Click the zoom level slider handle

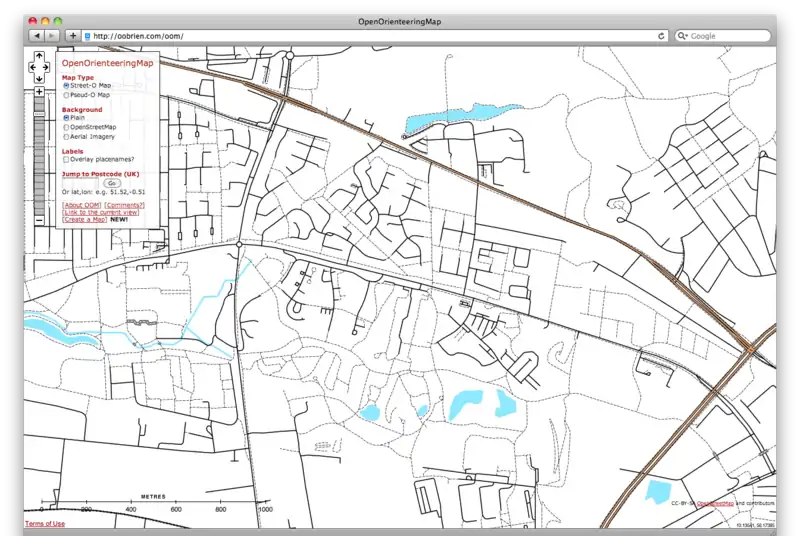click(x=39, y=112)
